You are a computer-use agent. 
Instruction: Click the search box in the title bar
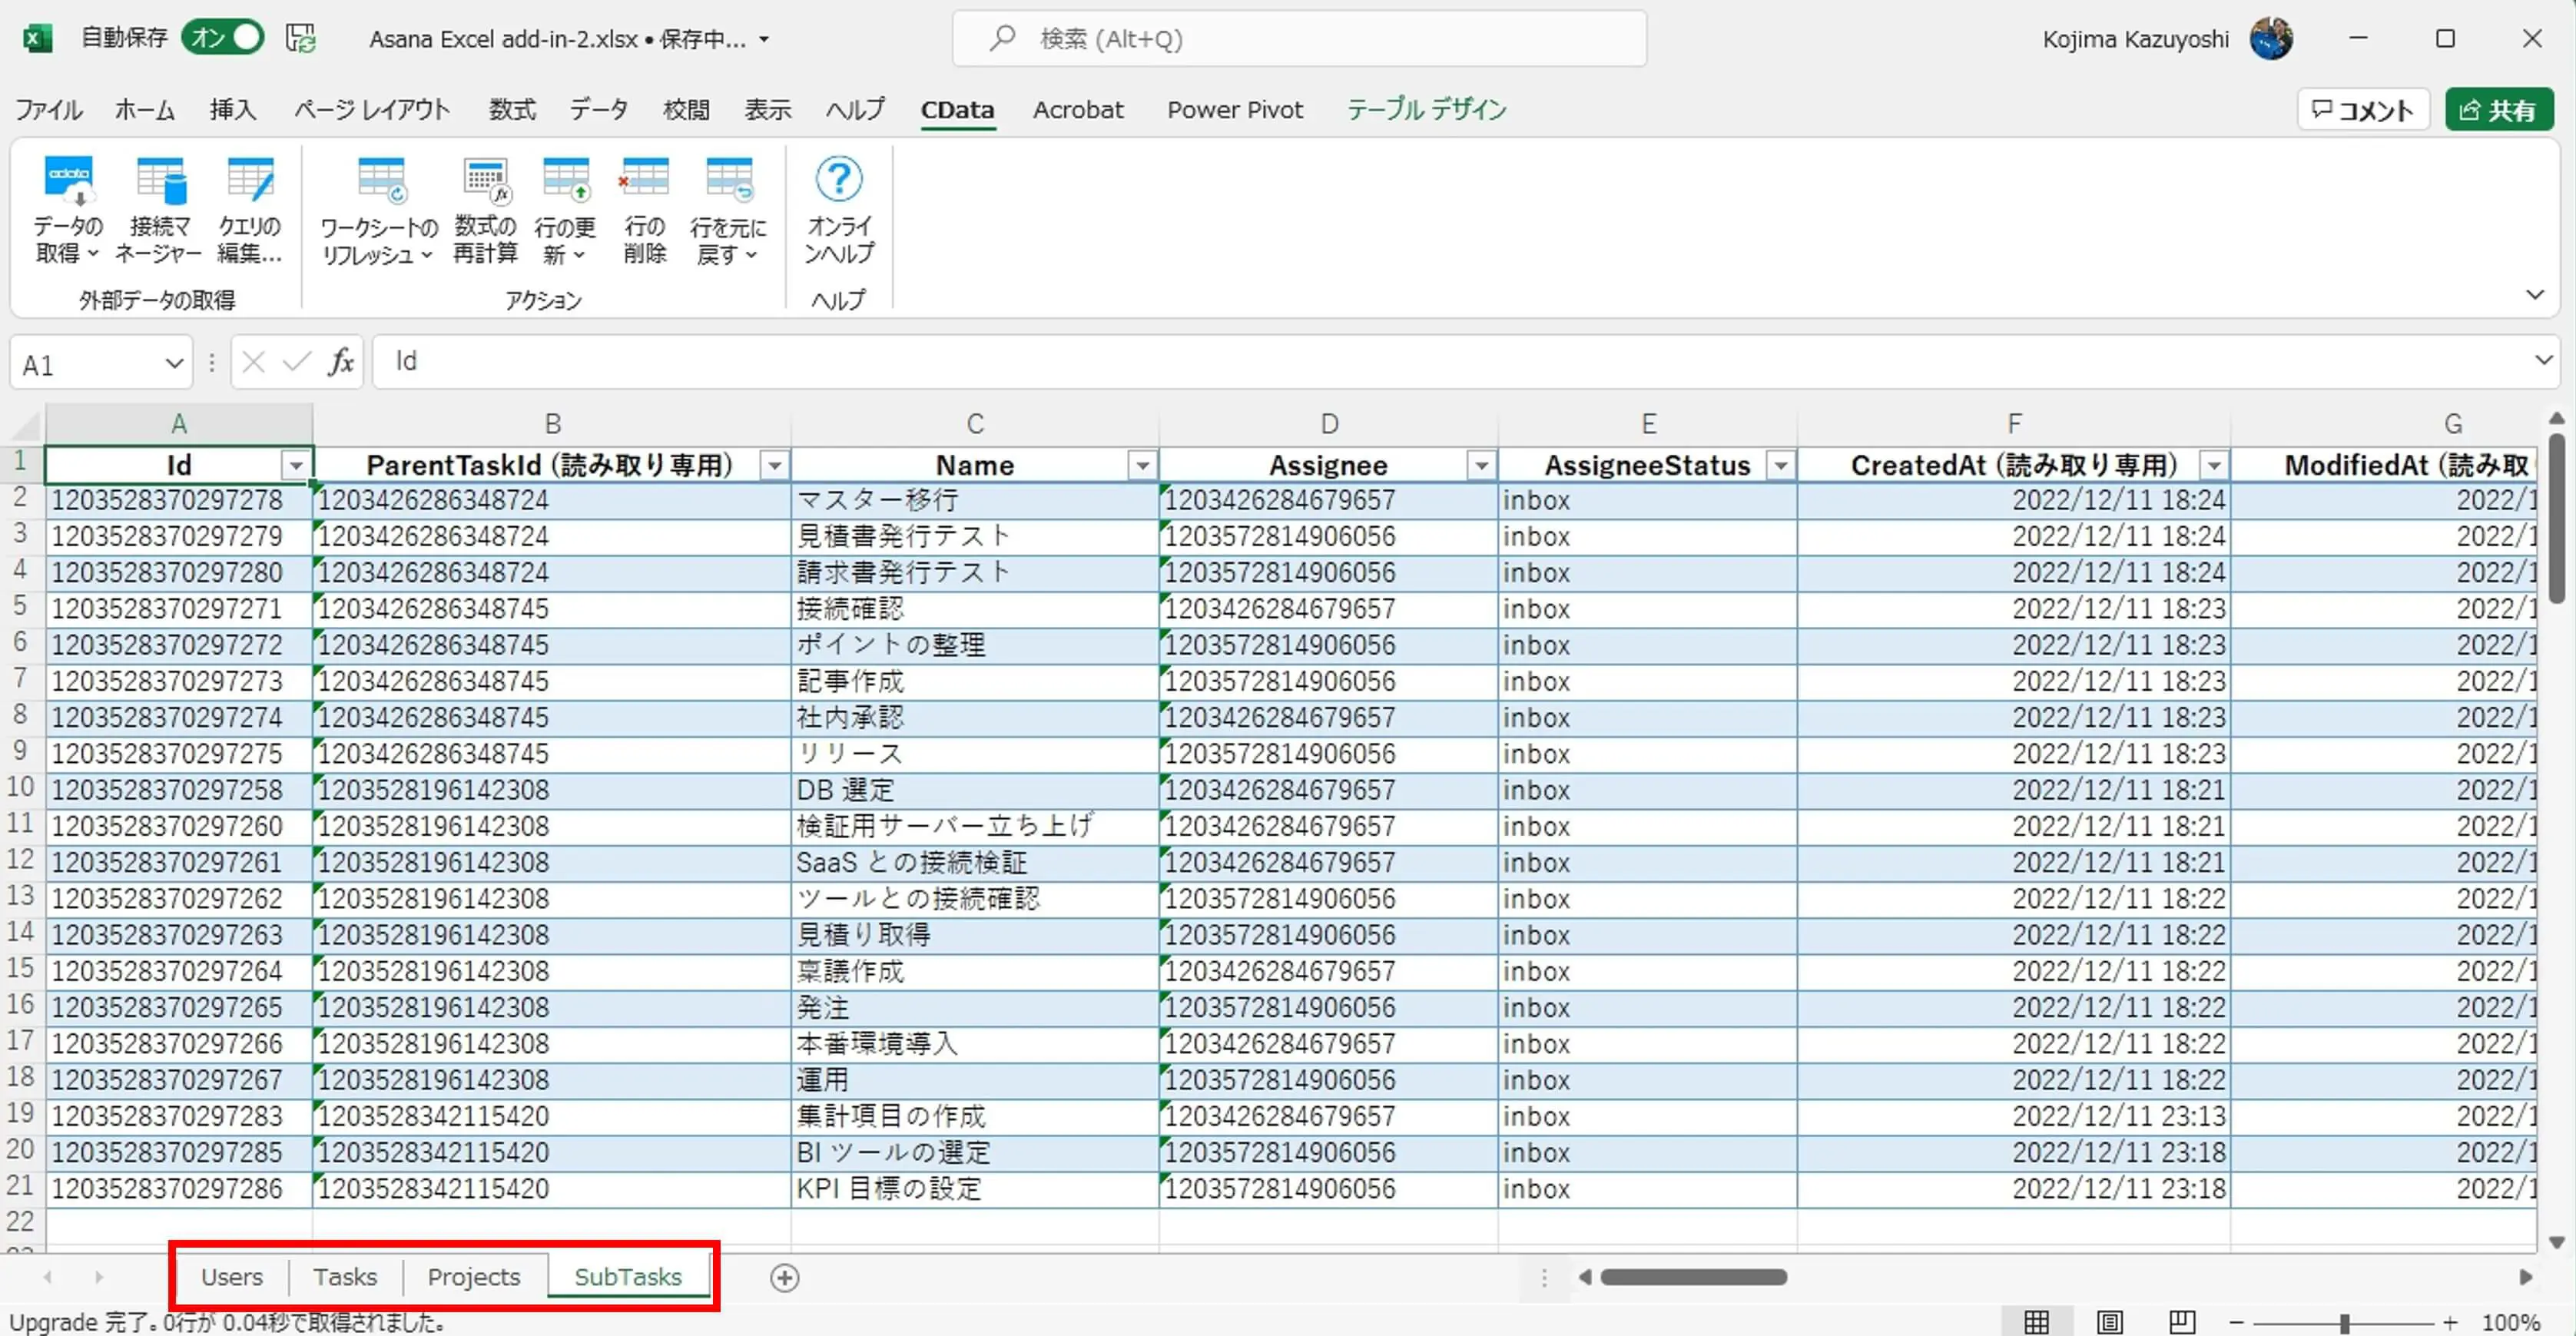tap(1298, 39)
